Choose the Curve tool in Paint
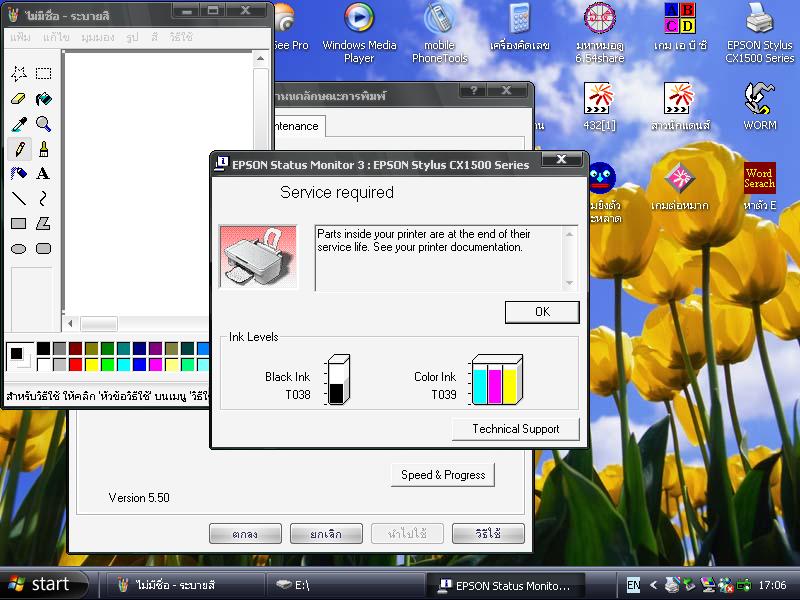This screenshot has height=600, width=800. 43,198
